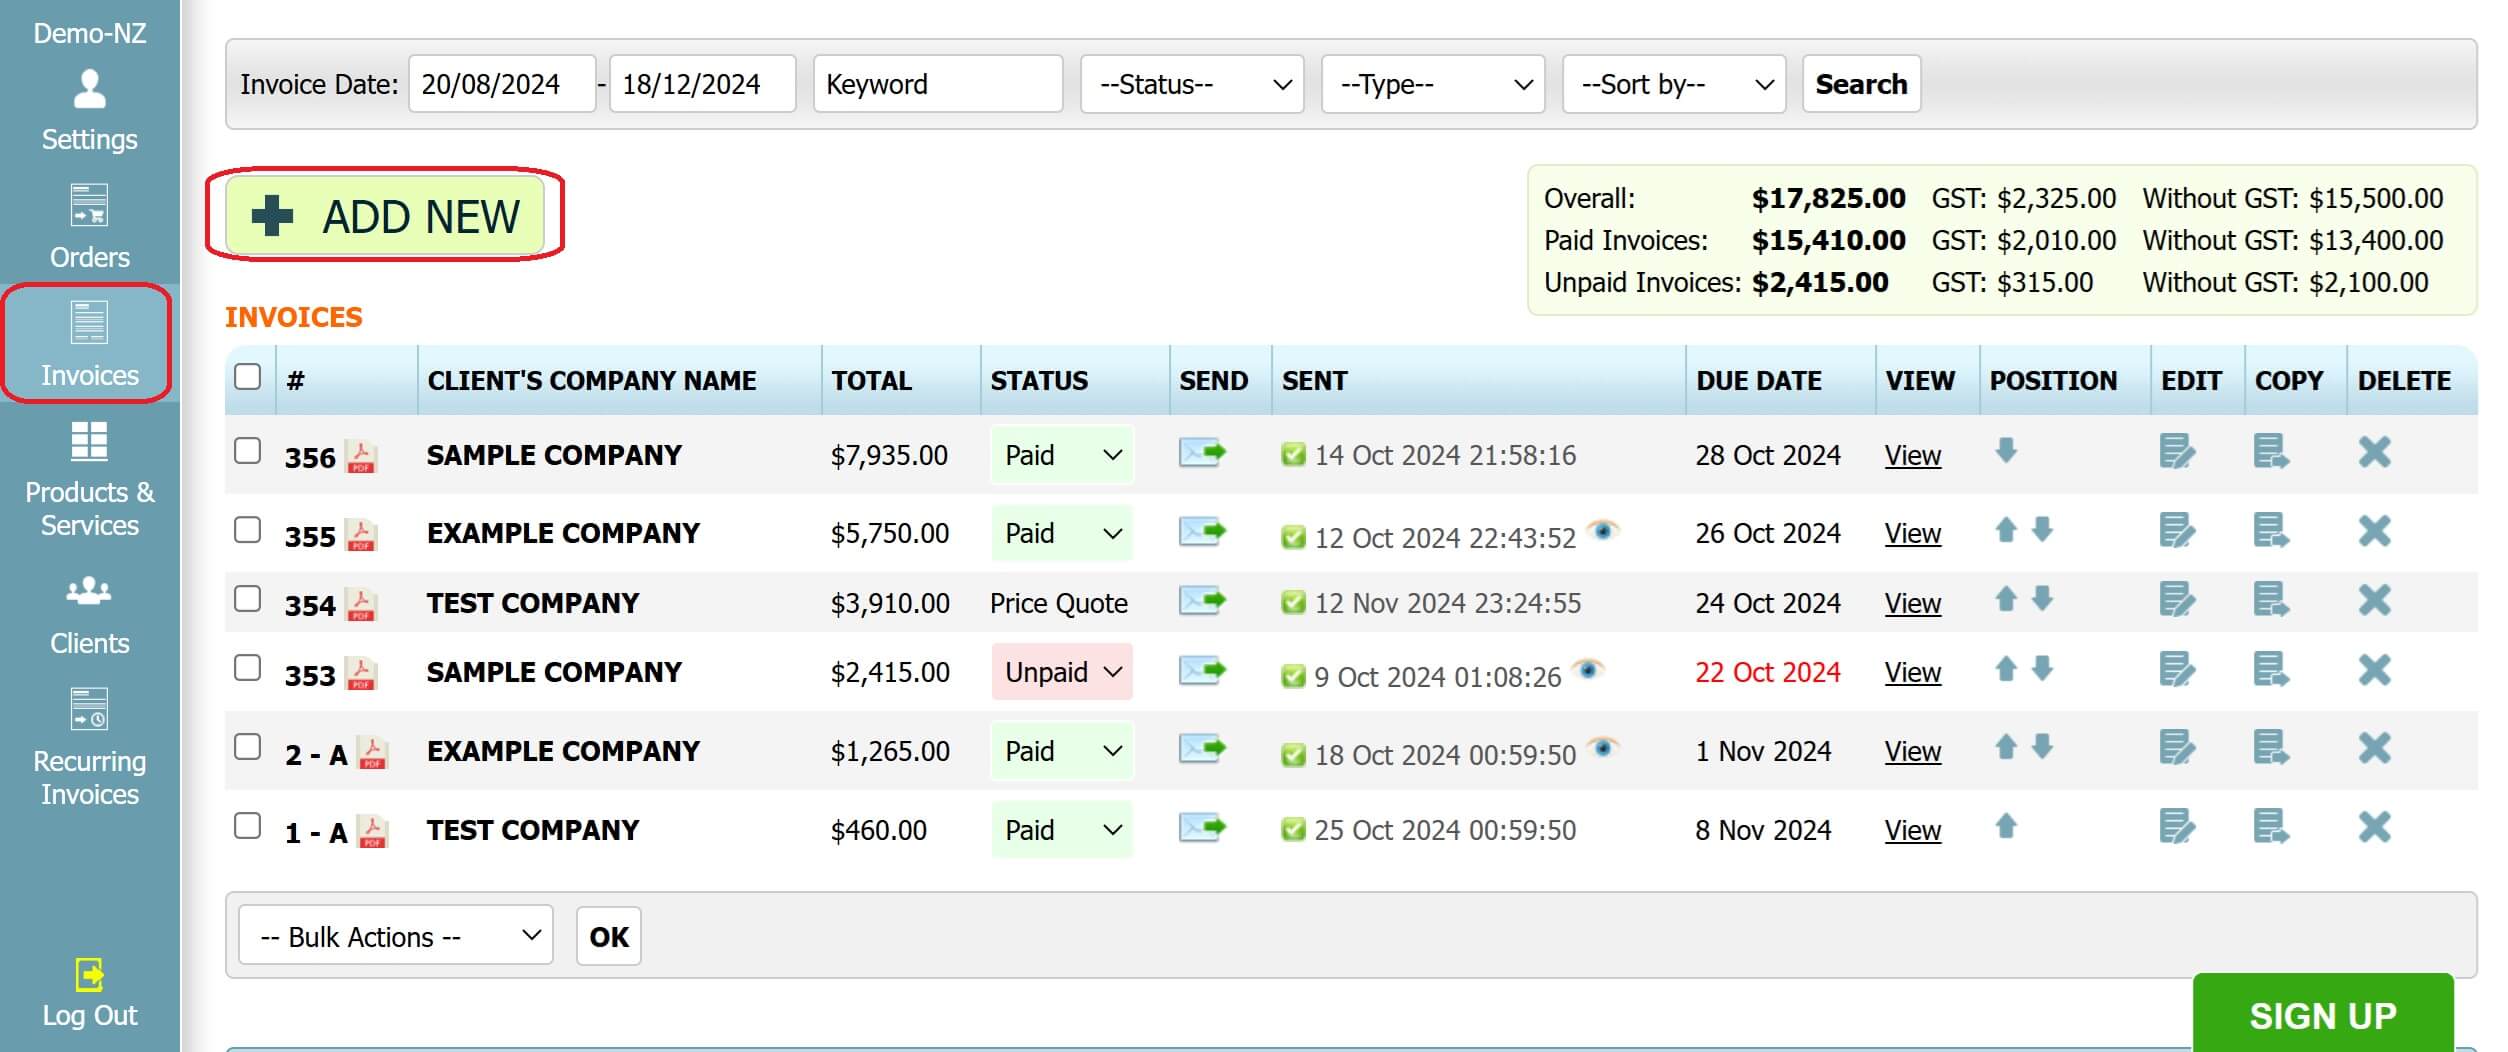Click the invoice start date field 20/08/2024
This screenshot has width=2508, height=1052.
pyautogui.click(x=502, y=84)
